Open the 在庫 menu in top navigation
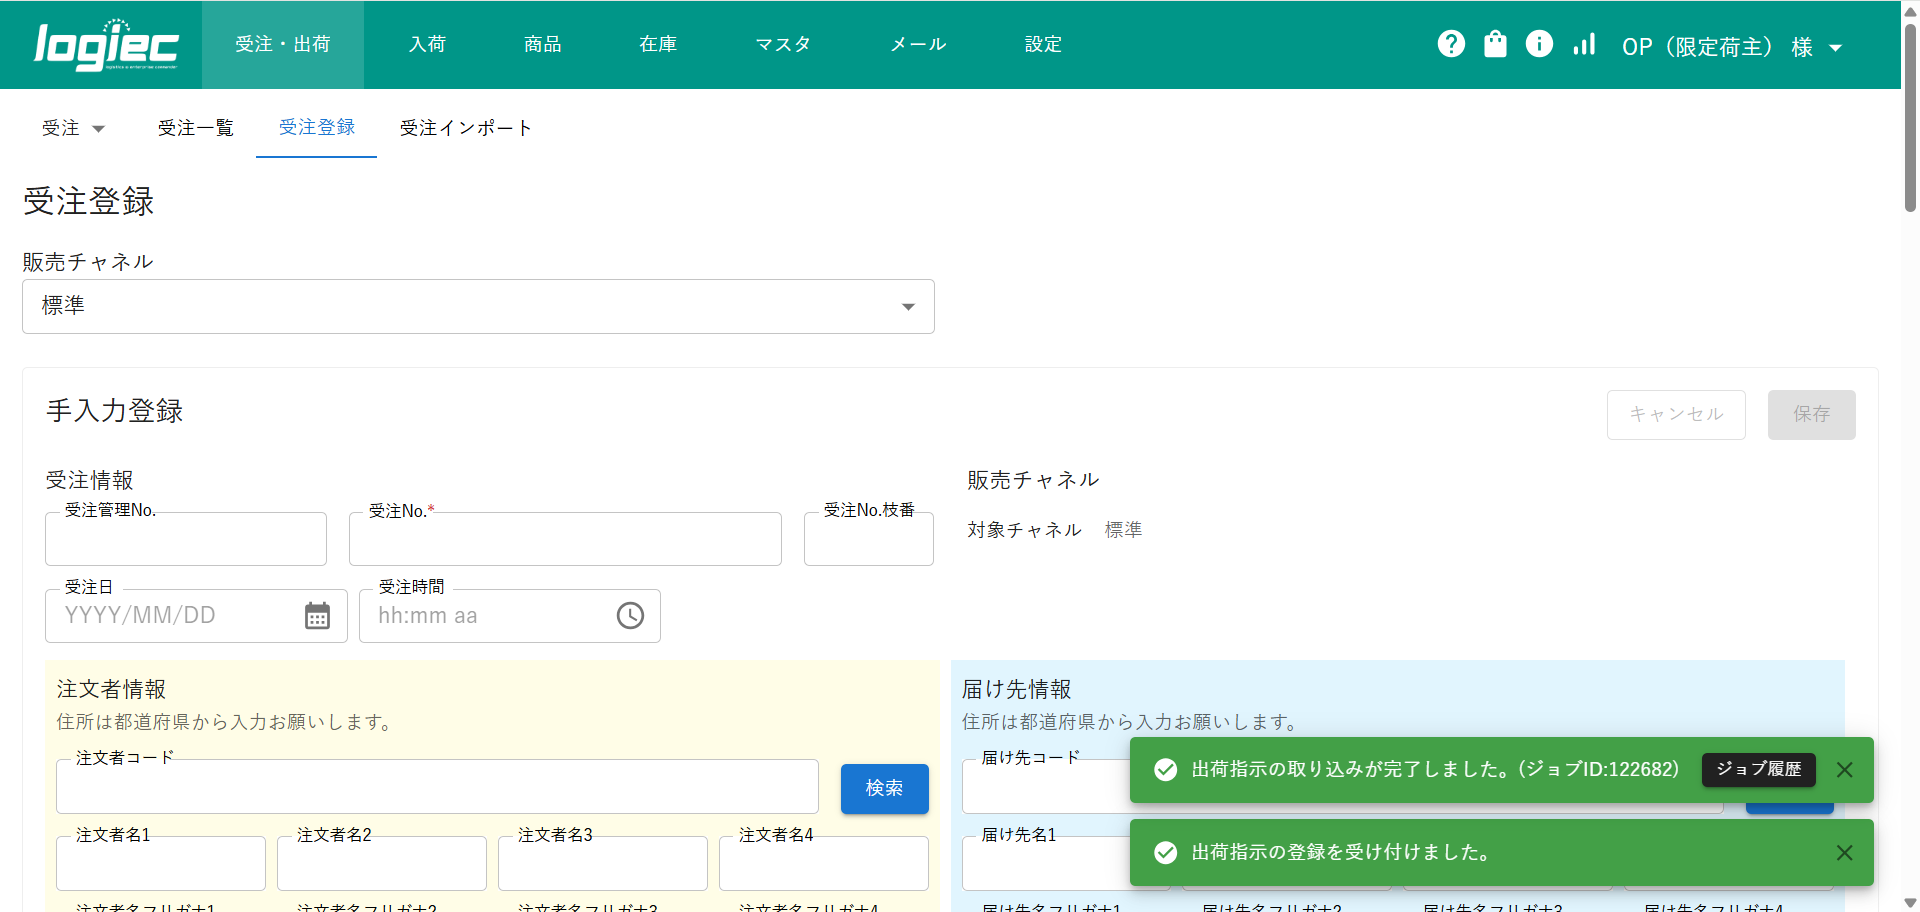1920x912 pixels. pos(658,44)
